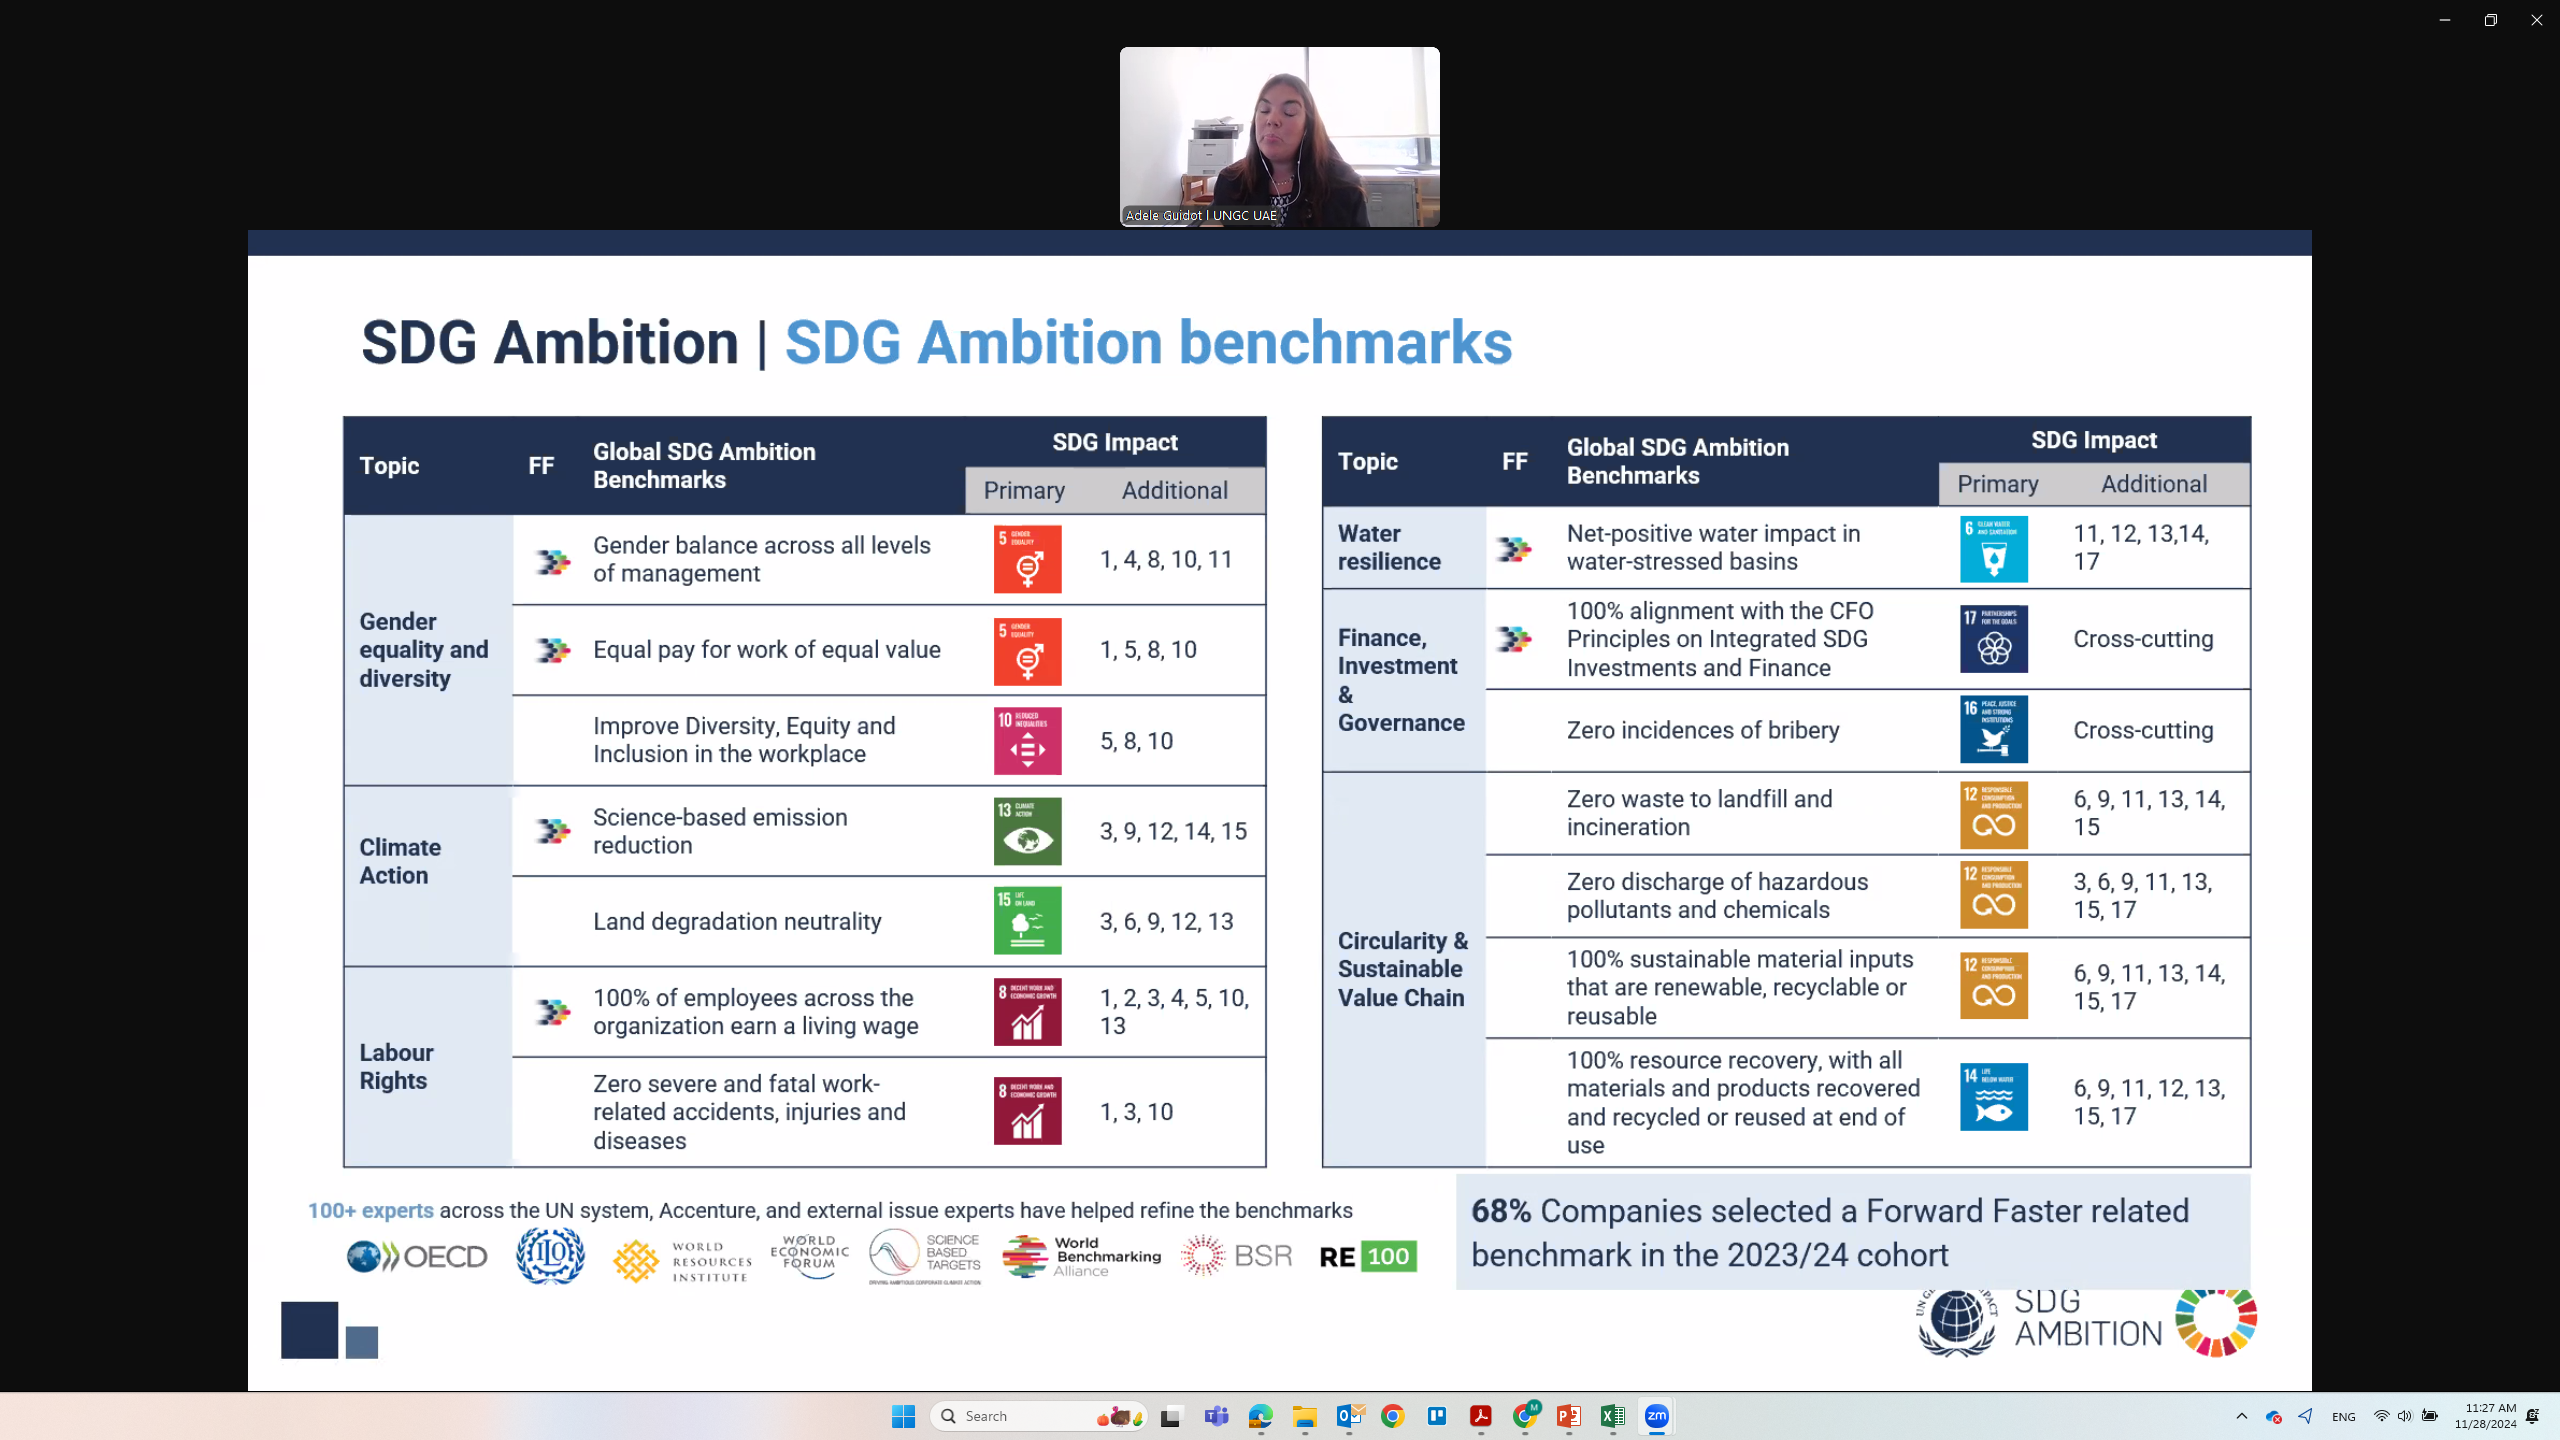Click Adele Guidot's video thumbnail
This screenshot has height=1440, width=2560.
tap(1279, 136)
